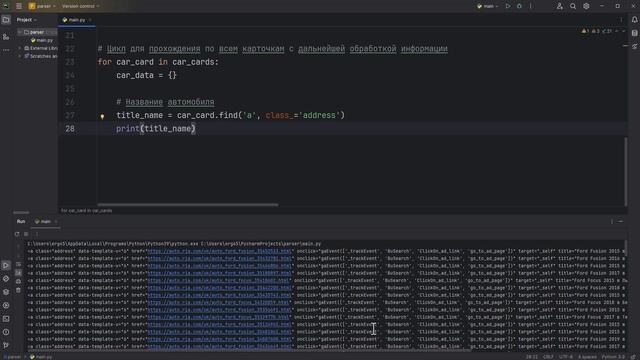Clear all console output trash icon
Viewport: 640px width, 360px height.
(x=18, y=290)
